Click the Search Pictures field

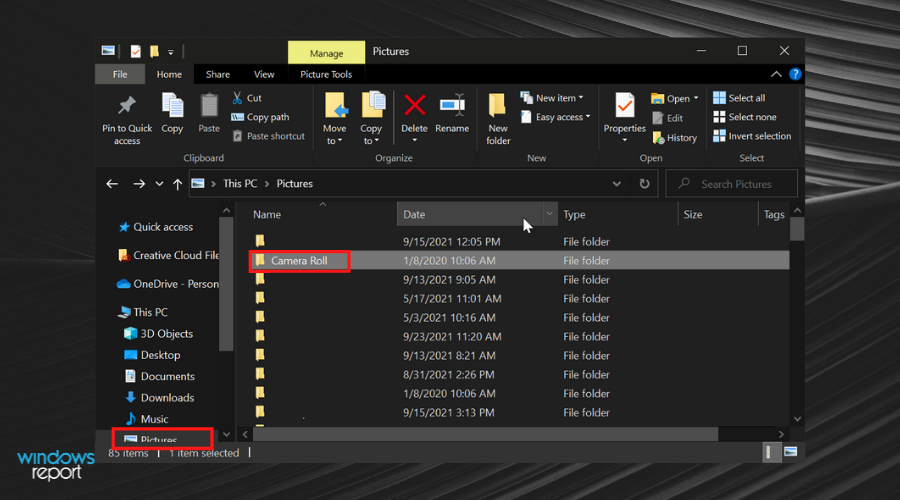pos(731,184)
